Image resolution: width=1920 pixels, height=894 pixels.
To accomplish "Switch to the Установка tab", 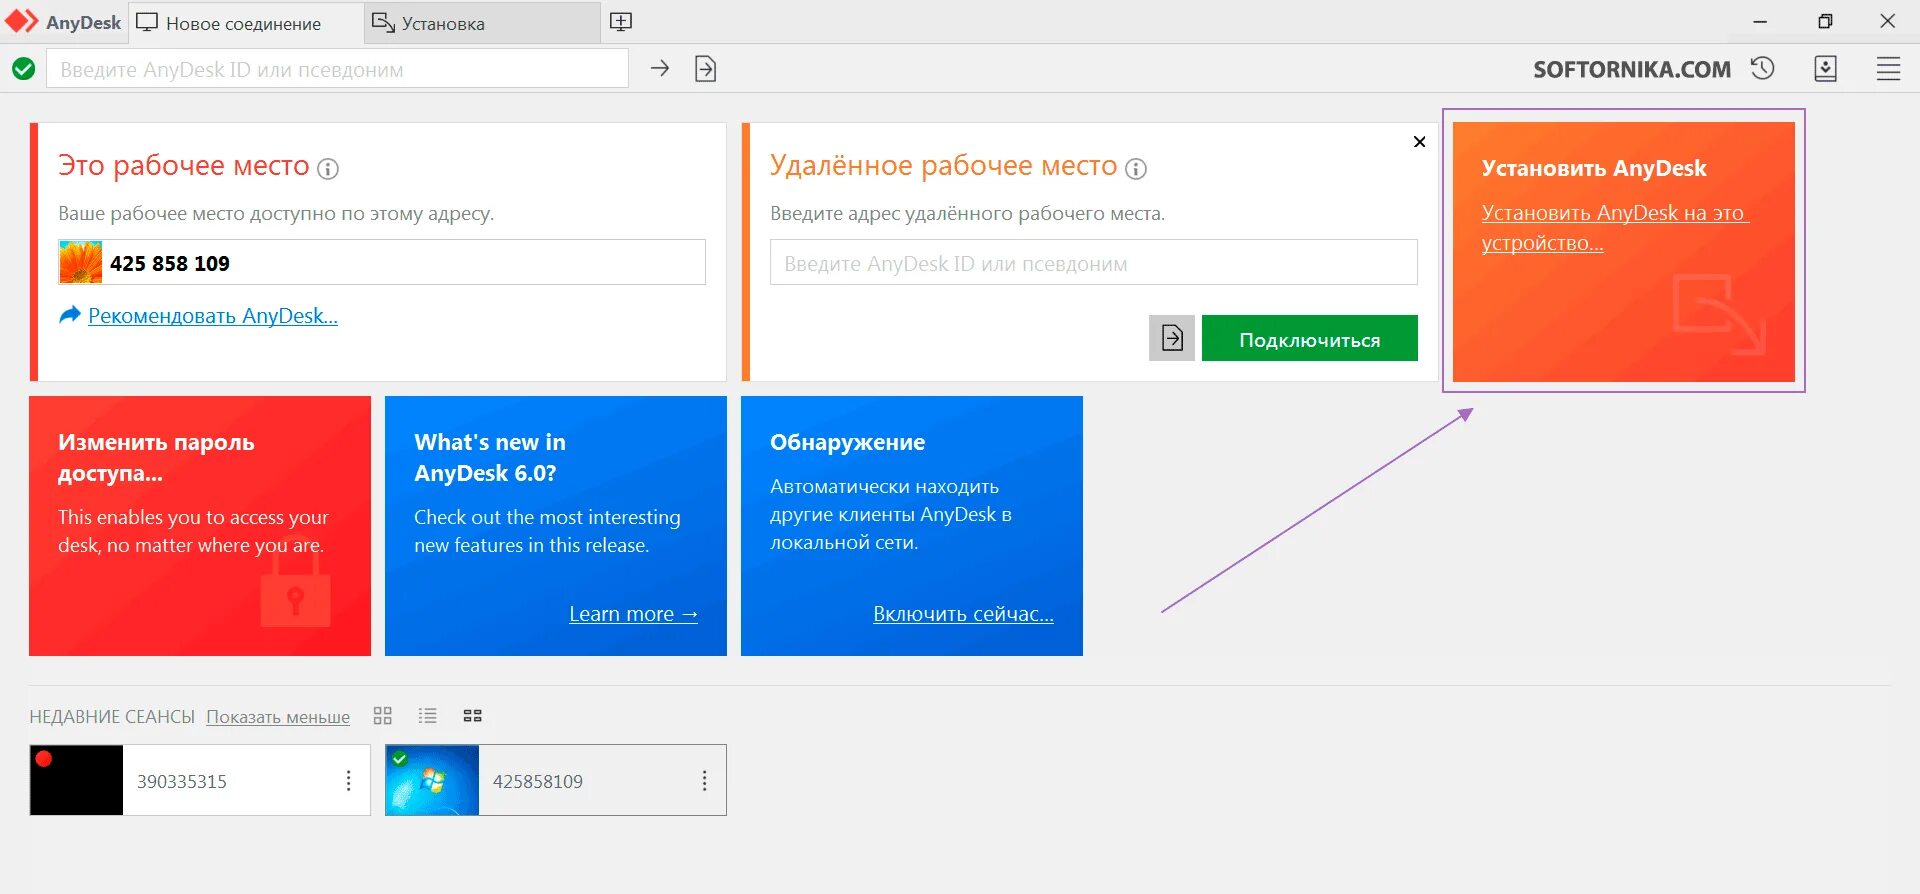I will tap(482, 23).
